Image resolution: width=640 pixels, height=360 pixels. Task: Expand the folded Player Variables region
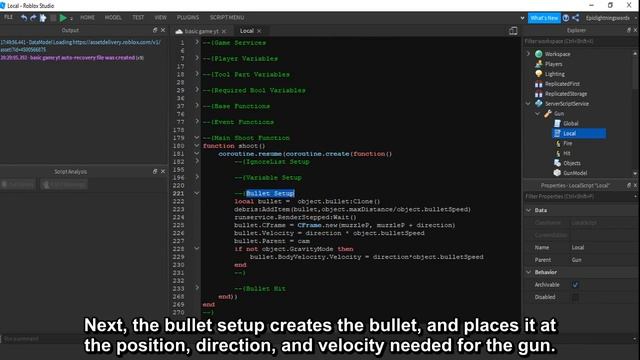pyautogui.click(x=197, y=58)
